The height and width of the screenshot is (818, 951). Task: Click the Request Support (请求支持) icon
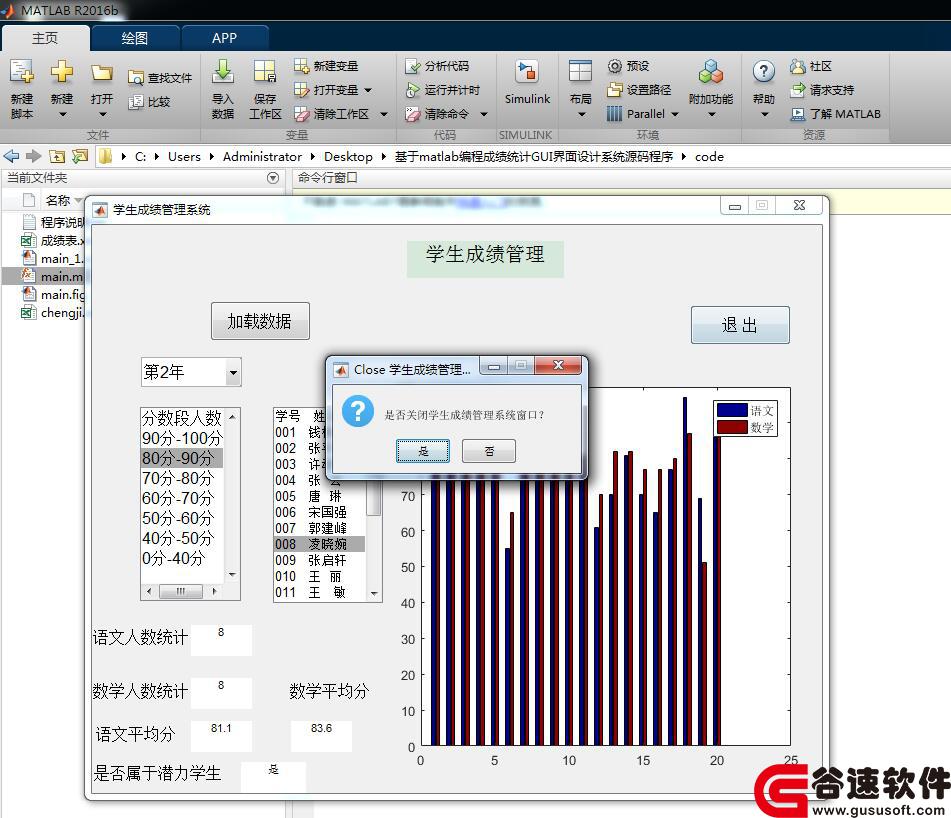pyautogui.click(x=798, y=90)
